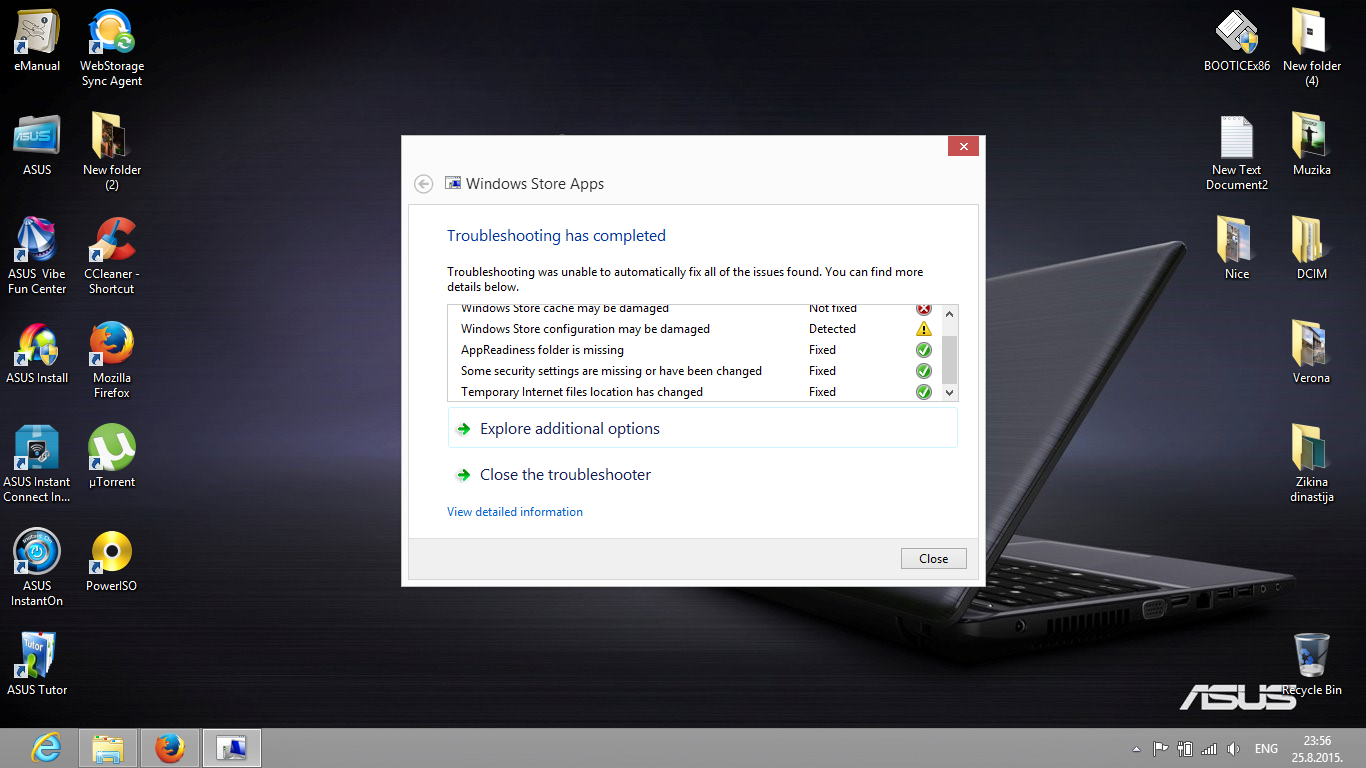The width and height of the screenshot is (1366, 768).
Task: Launch Internet Explorer from taskbar
Action: coord(46,748)
